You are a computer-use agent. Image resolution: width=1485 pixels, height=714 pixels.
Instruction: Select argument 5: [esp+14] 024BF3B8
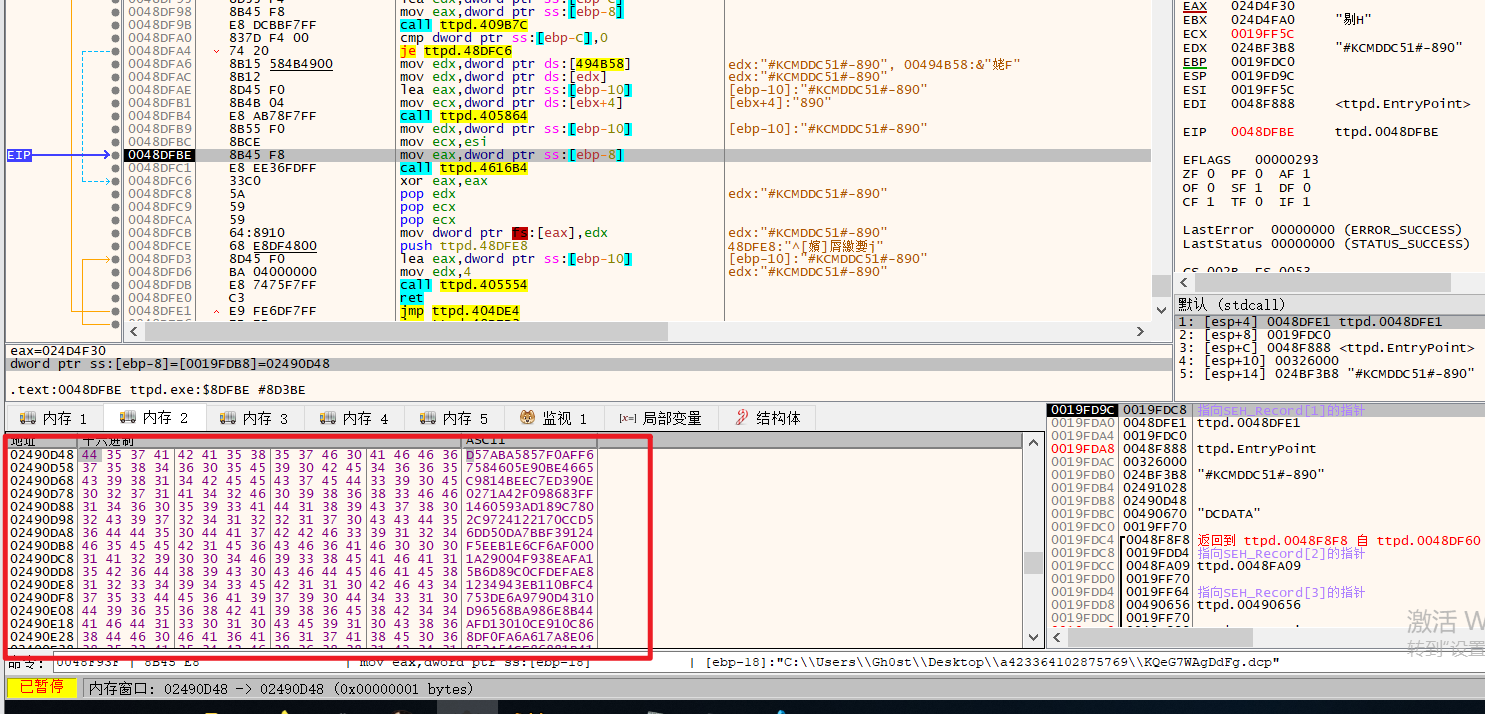tap(1326, 373)
